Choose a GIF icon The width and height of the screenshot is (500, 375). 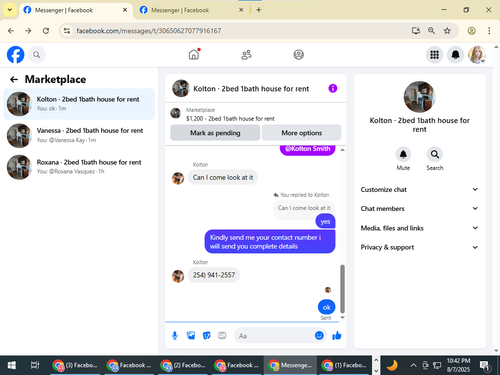(x=222, y=335)
